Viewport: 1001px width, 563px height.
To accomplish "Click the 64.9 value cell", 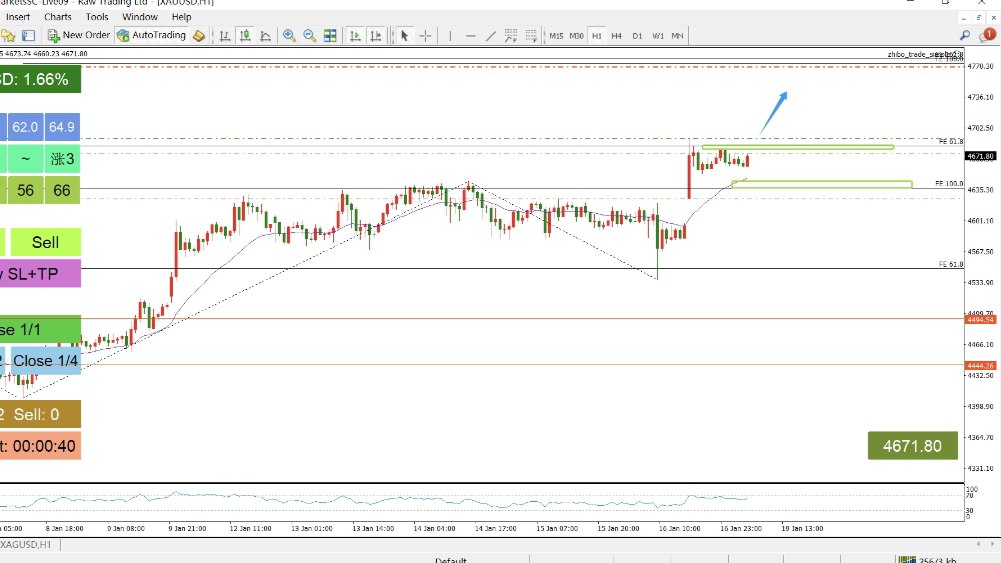I will click(x=62, y=127).
